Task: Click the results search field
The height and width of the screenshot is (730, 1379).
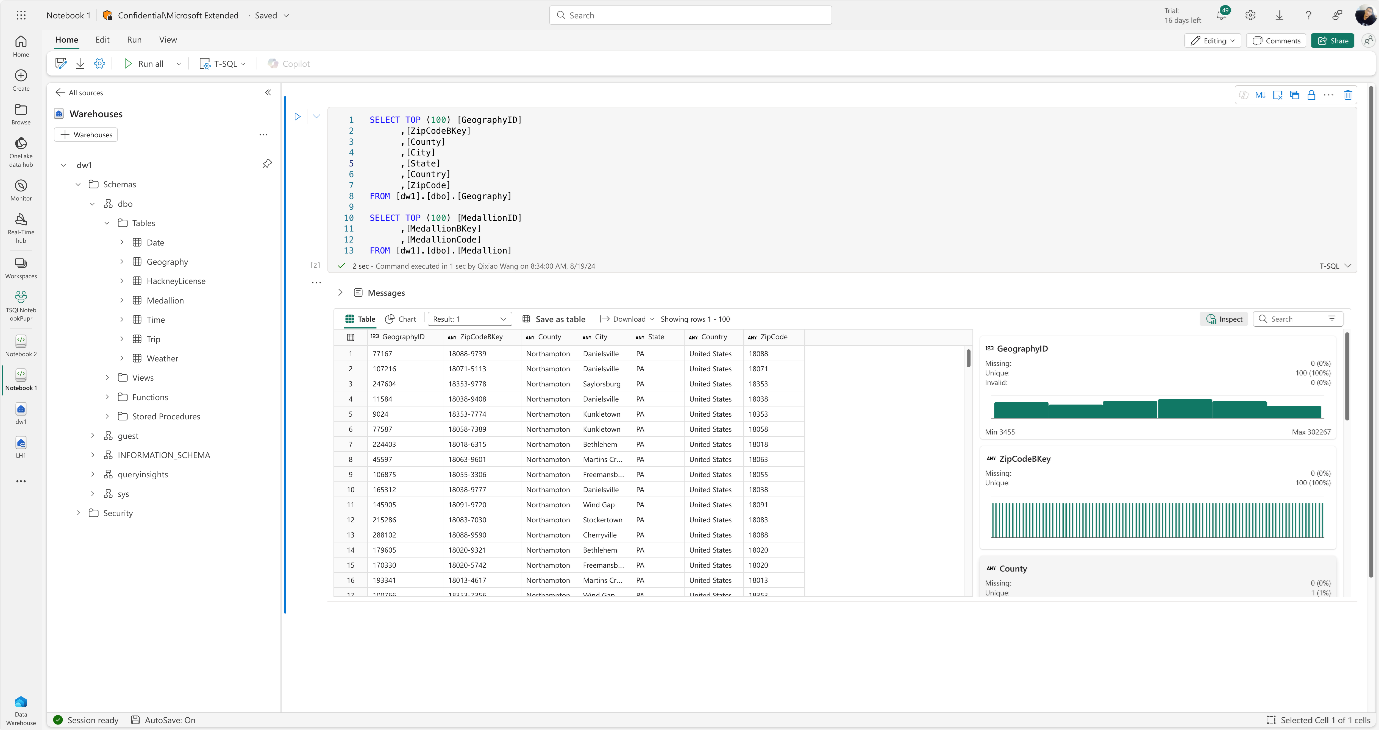Action: click(x=1298, y=319)
